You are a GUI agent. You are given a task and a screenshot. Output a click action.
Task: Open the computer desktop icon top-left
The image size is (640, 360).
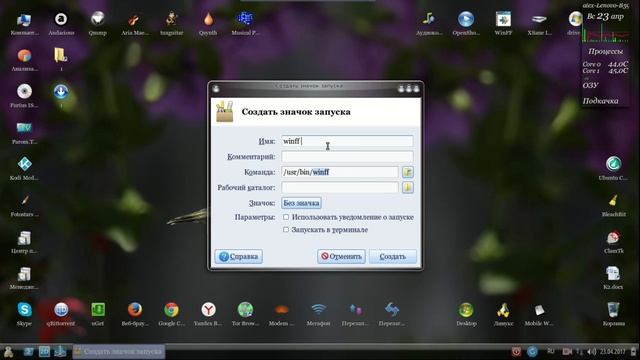coord(24,23)
